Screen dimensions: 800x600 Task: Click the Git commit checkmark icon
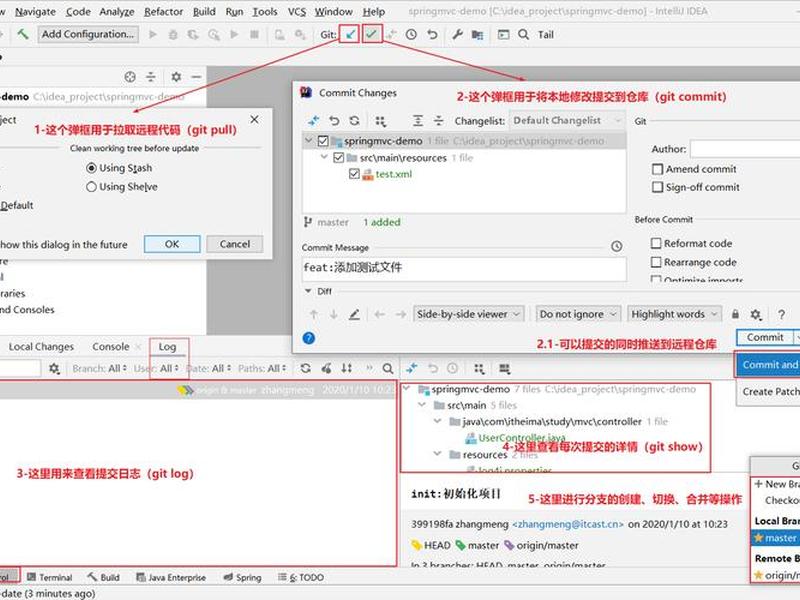[371, 34]
